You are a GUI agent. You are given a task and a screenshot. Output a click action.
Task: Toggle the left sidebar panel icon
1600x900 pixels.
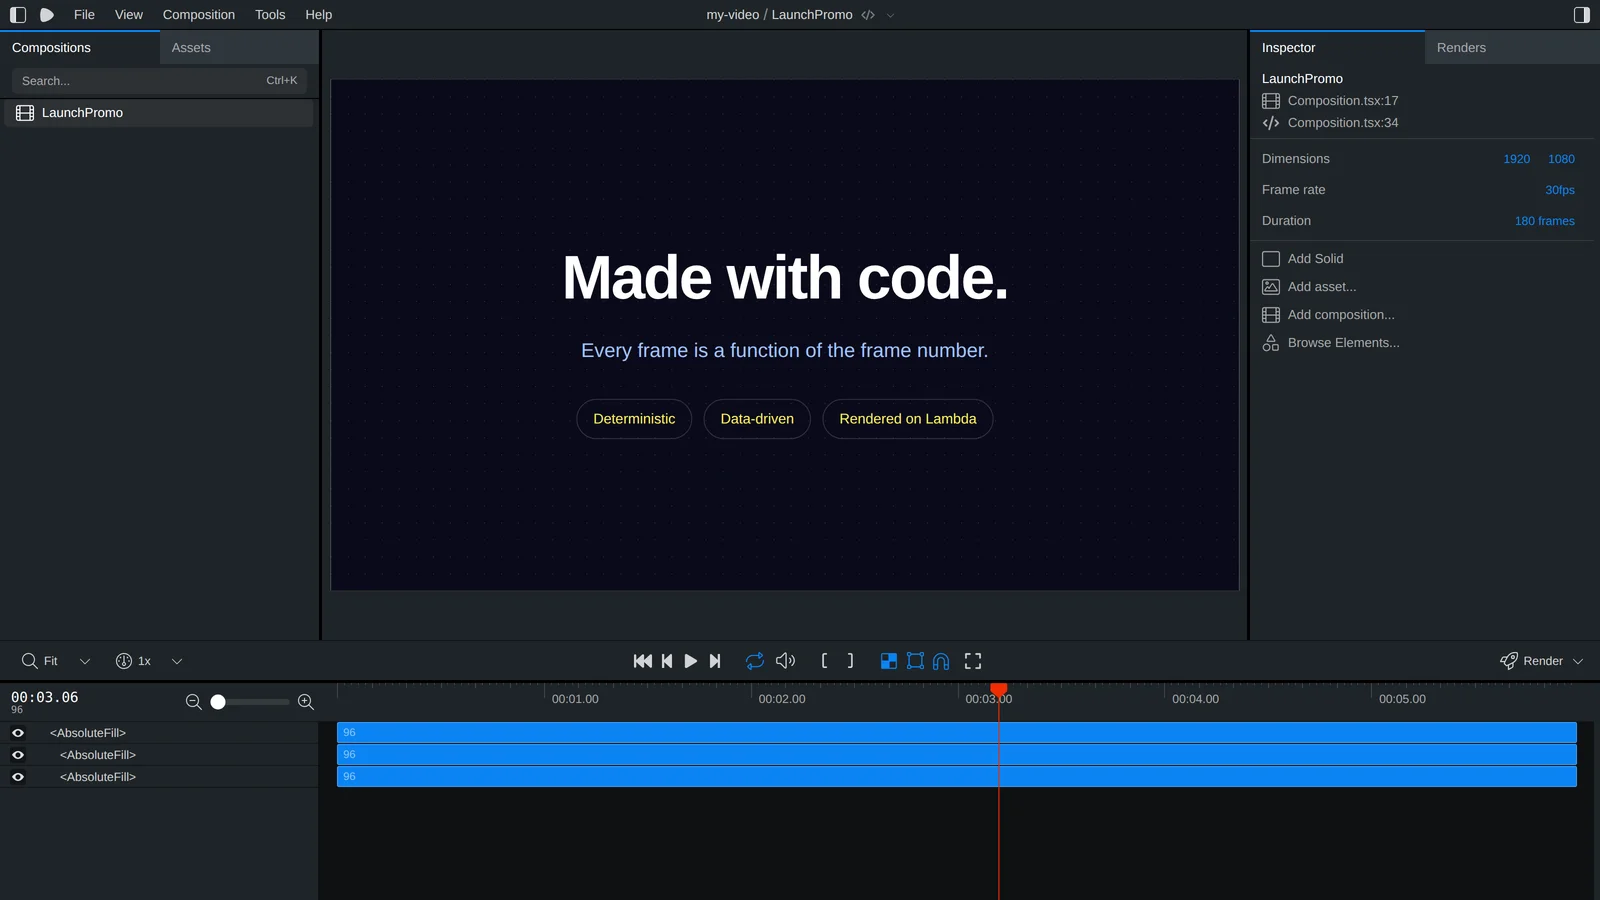pos(18,15)
